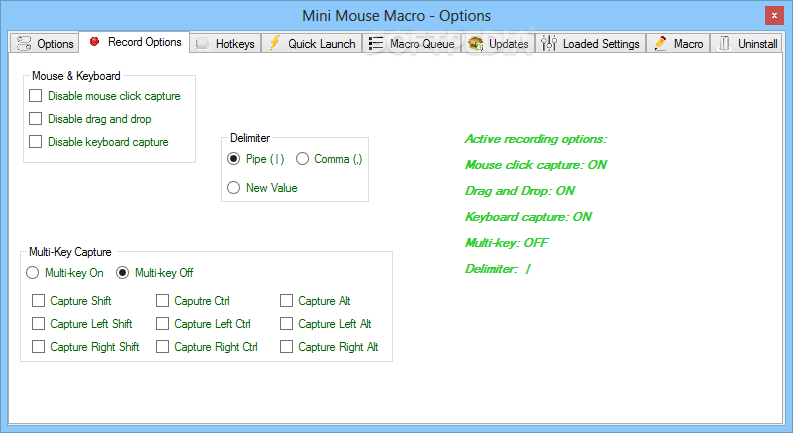Click the 'Keyboard capture: ON' status text
This screenshot has width=793, height=433.
pyautogui.click(x=528, y=217)
